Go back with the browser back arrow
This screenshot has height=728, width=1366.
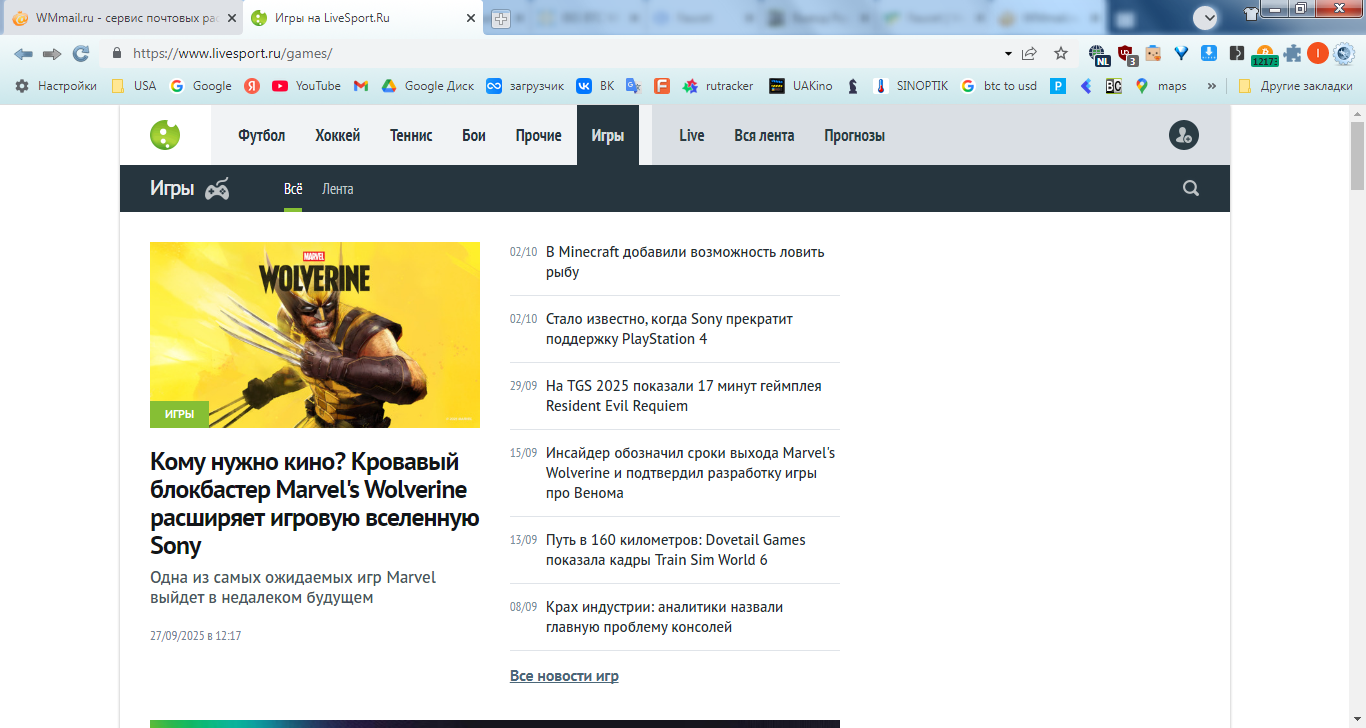click(x=23, y=53)
